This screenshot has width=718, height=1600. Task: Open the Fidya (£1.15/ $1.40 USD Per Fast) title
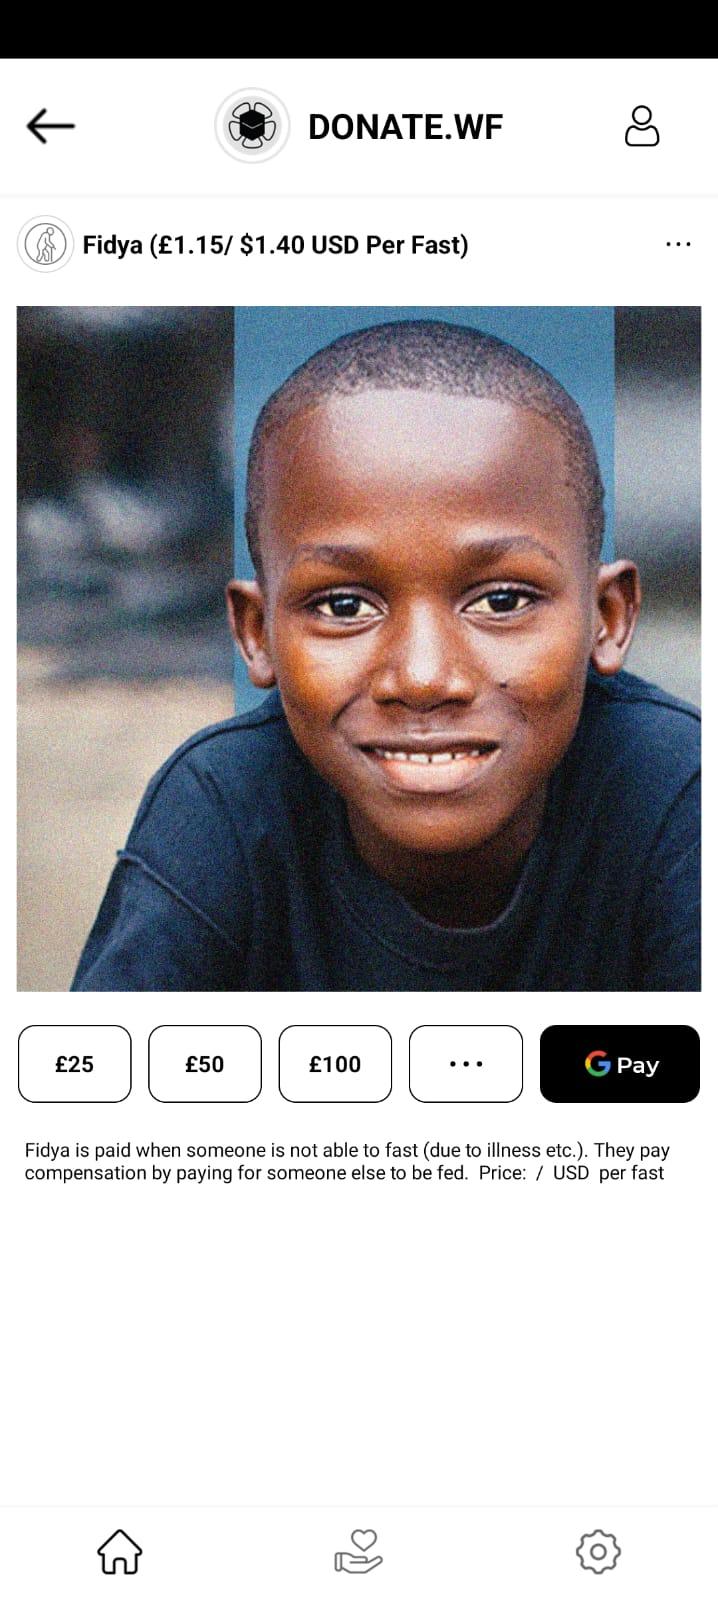[x=275, y=245]
